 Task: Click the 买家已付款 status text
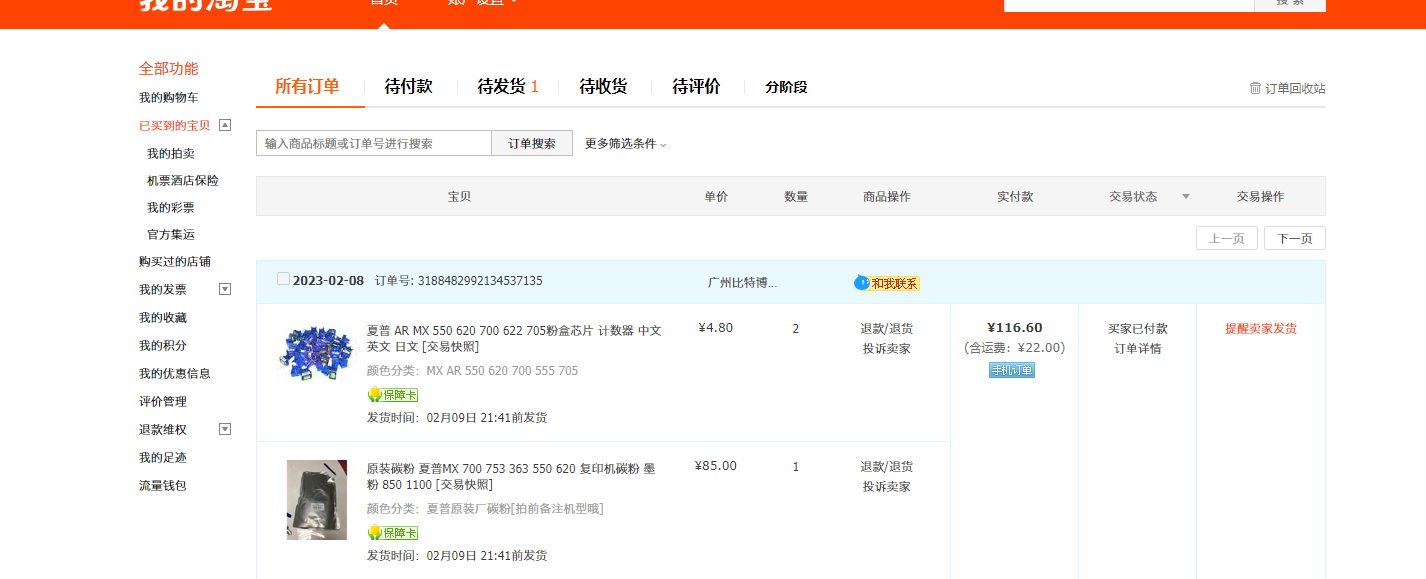1138,329
